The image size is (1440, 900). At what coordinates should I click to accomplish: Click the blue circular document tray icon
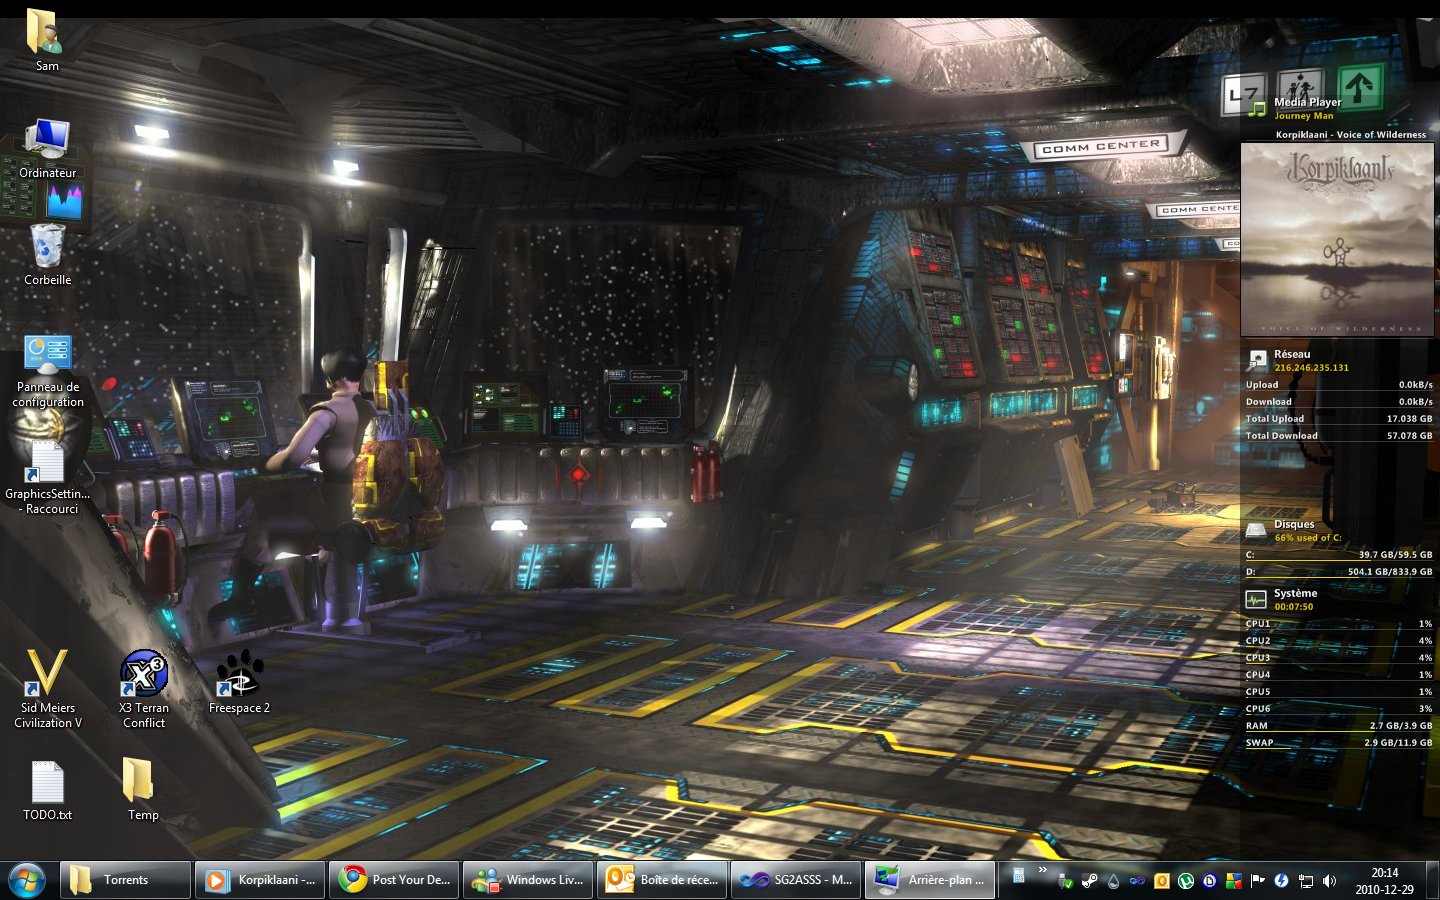[1209, 881]
